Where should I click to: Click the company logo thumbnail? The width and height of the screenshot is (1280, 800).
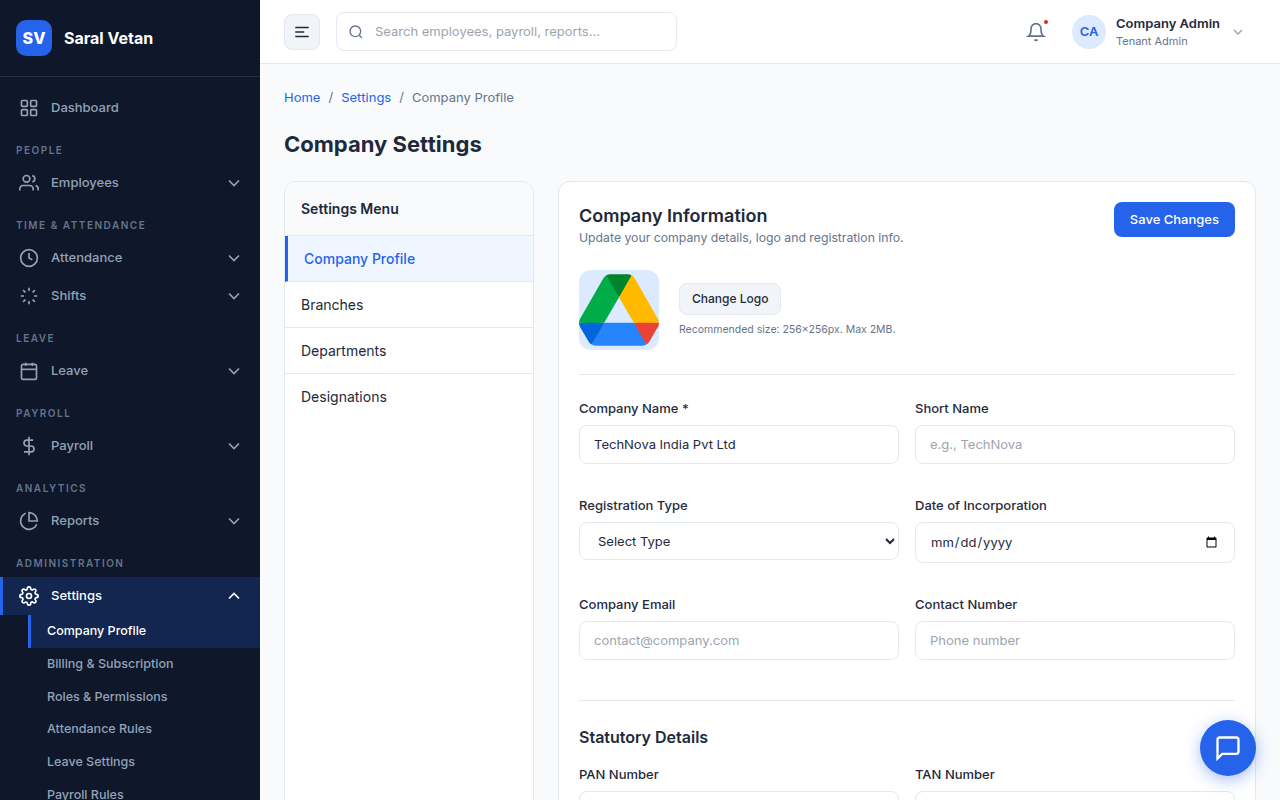619,310
